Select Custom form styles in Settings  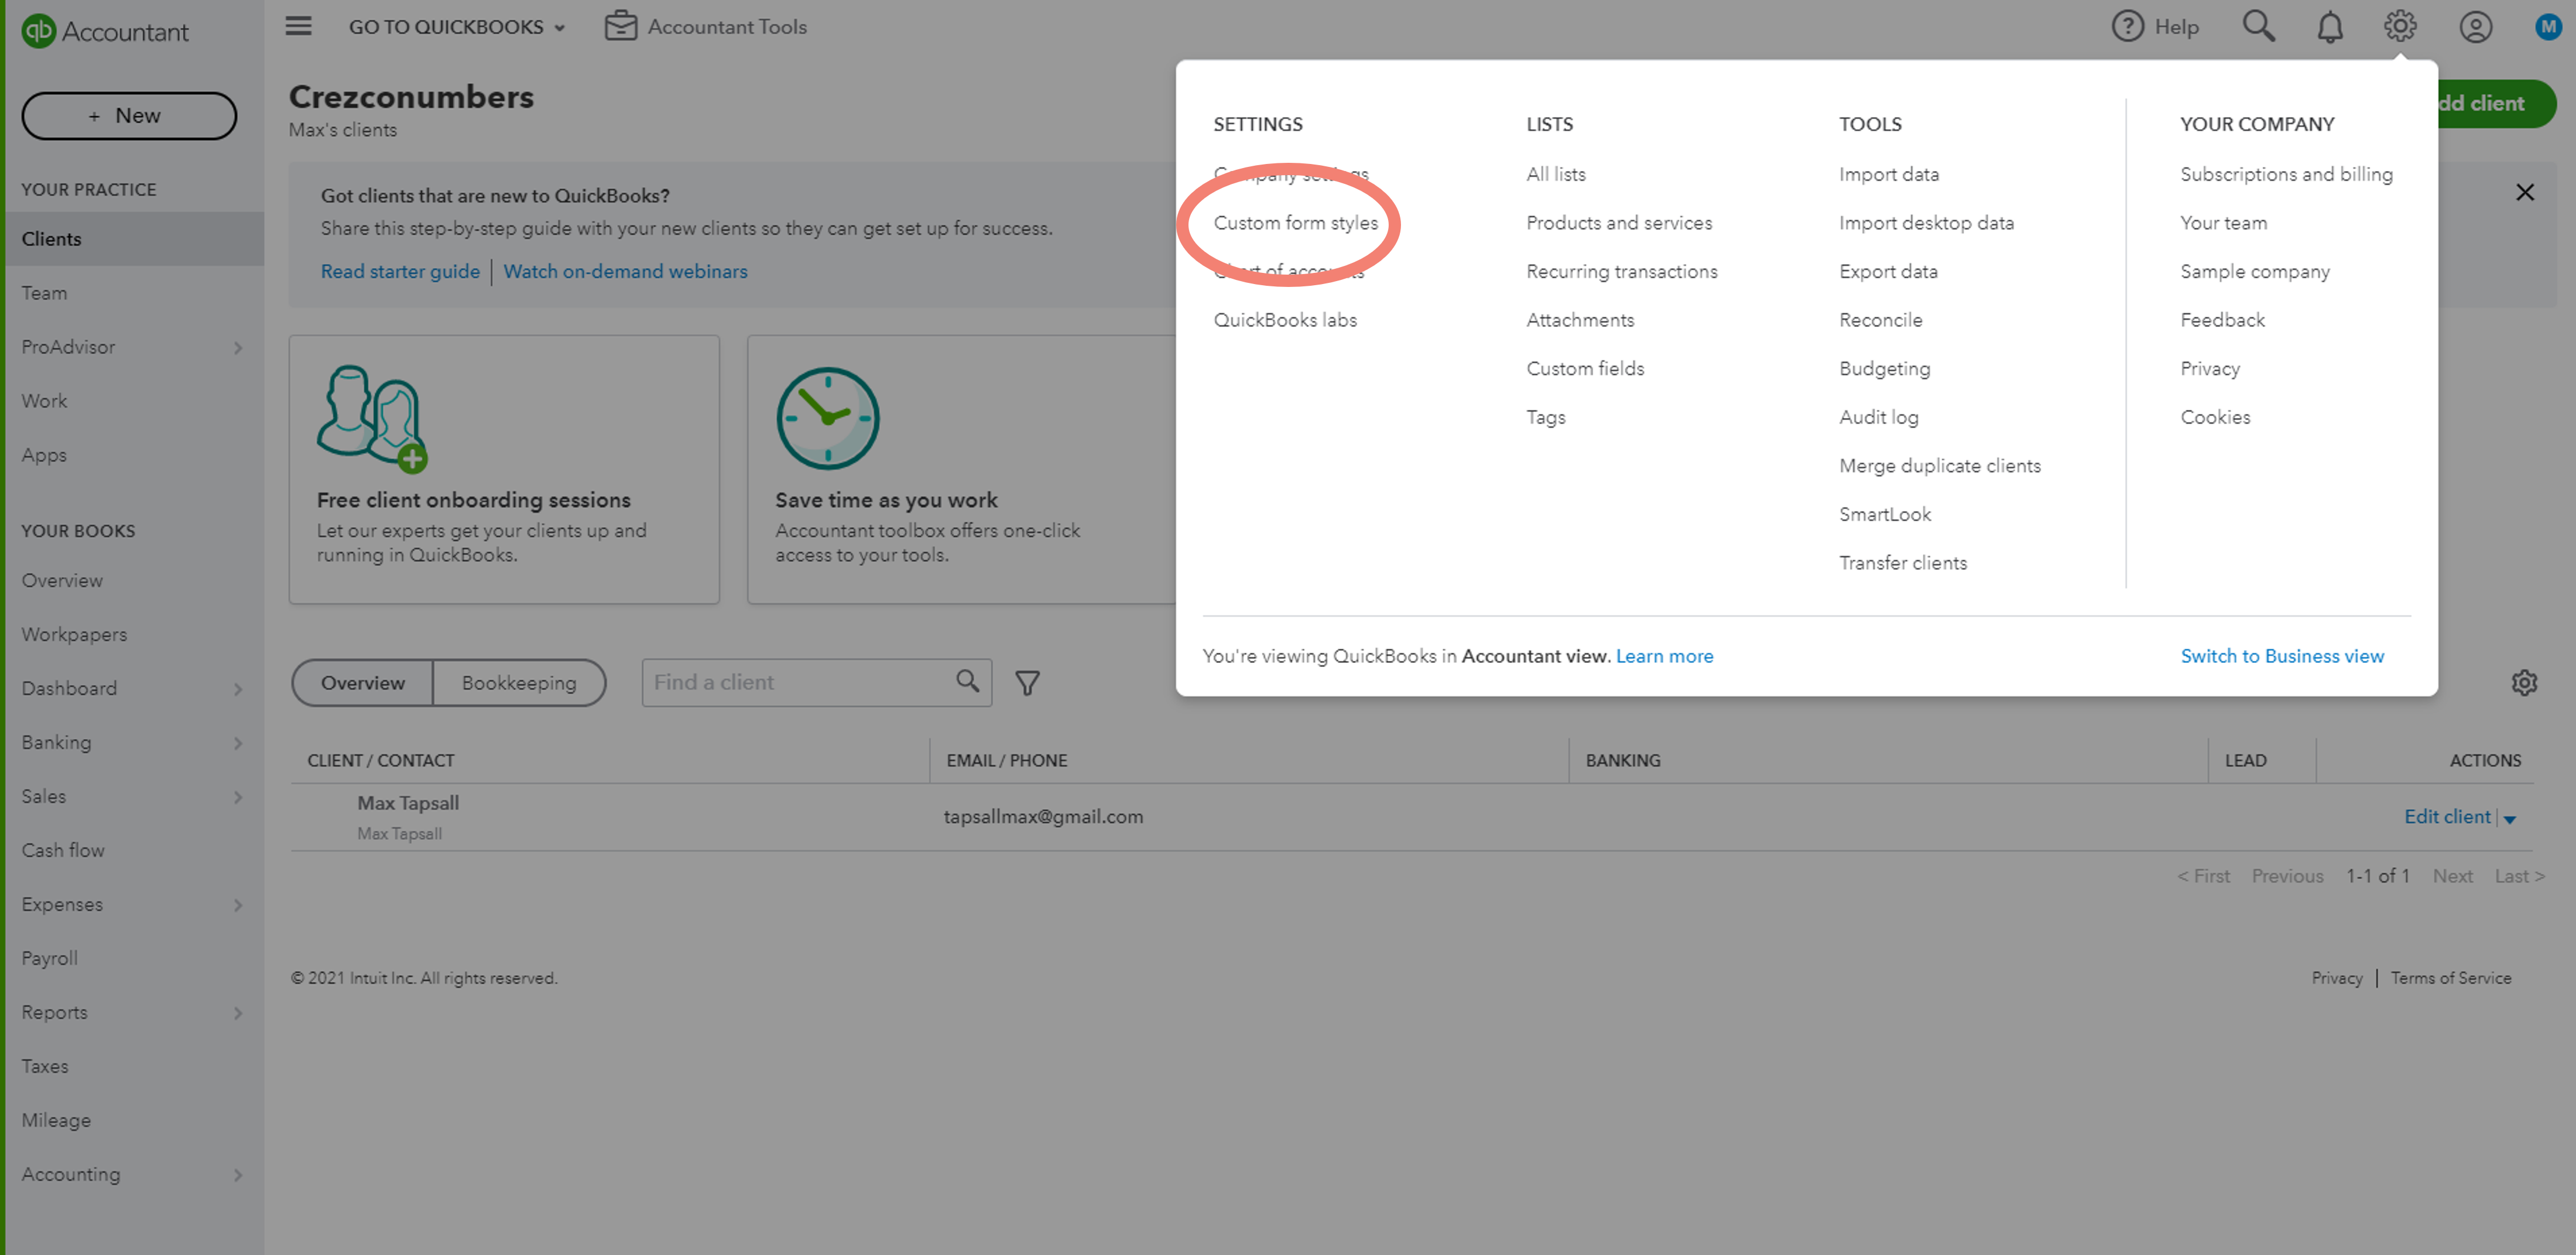pos(1295,223)
